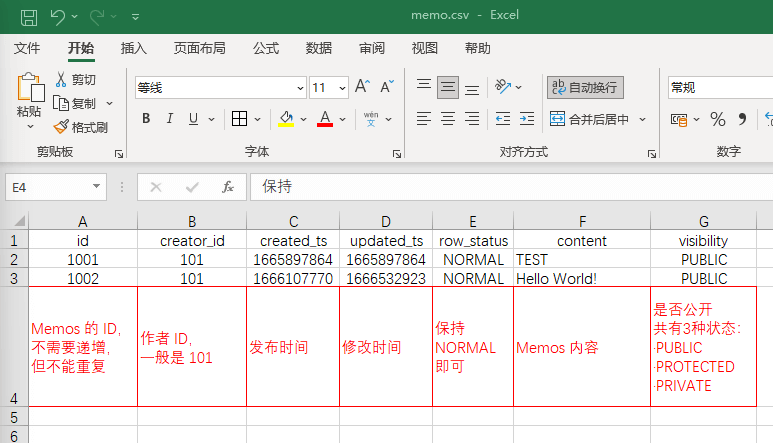Decrease font size with small A
The width and height of the screenshot is (773, 443).
pyautogui.click(x=387, y=87)
